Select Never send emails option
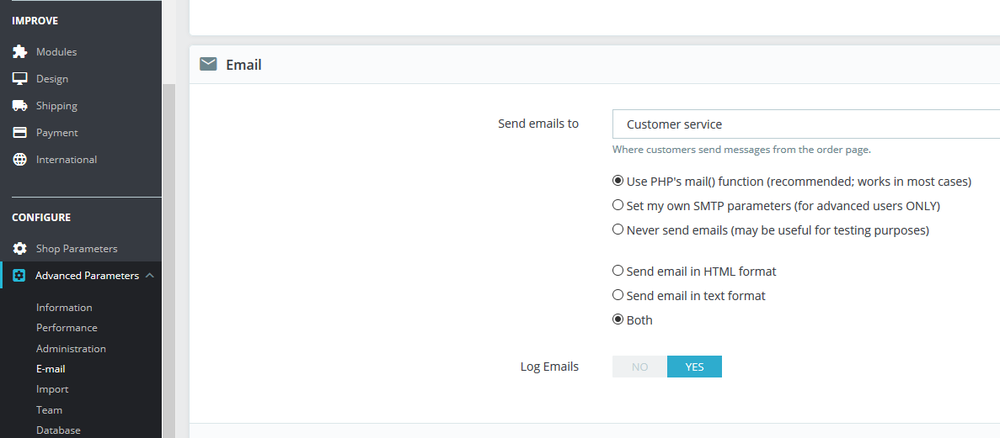This screenshot has height=438, width=1000. click(618, 230)
